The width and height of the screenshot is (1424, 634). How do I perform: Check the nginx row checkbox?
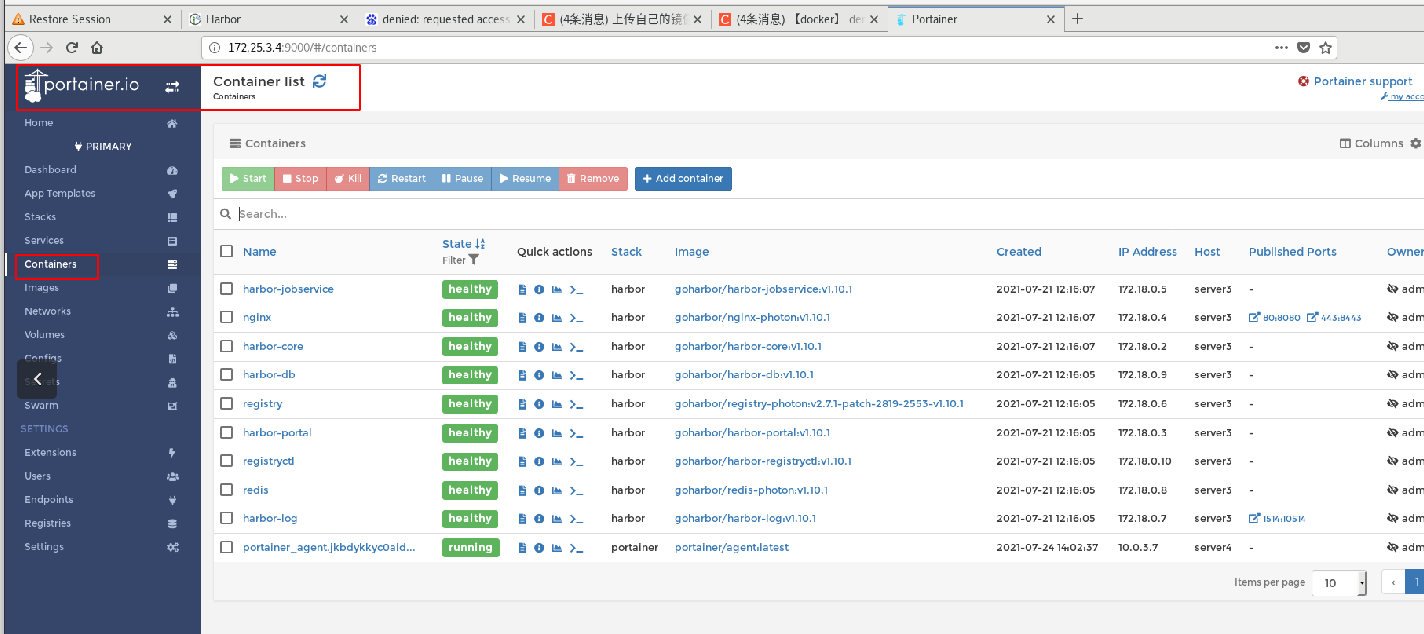click(x=227, y=317)
